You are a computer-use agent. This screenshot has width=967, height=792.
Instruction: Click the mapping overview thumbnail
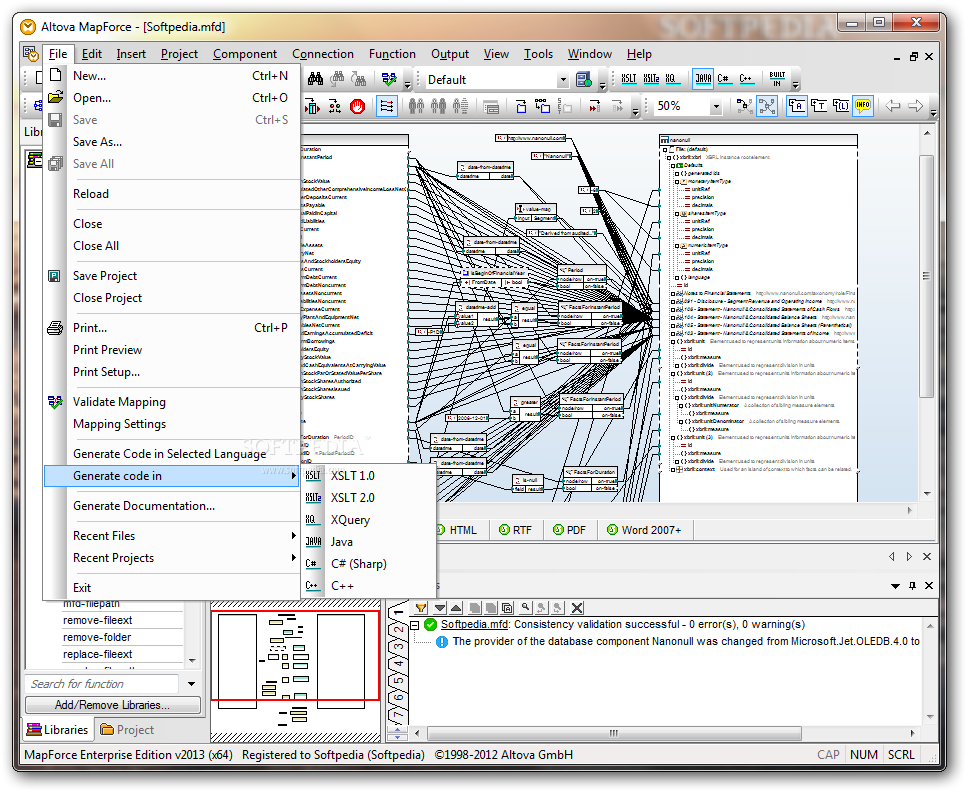pos(295,670)
